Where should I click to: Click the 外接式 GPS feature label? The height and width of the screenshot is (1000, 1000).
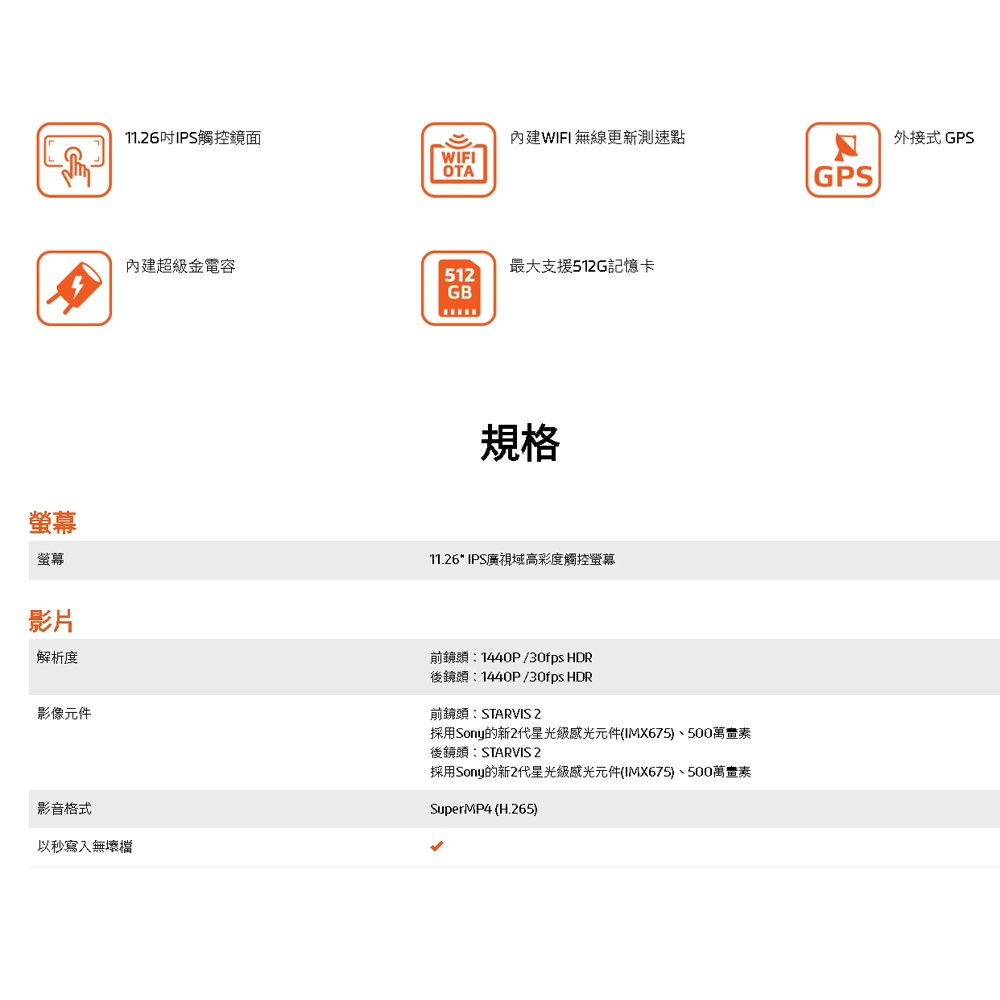click(933, 138)
